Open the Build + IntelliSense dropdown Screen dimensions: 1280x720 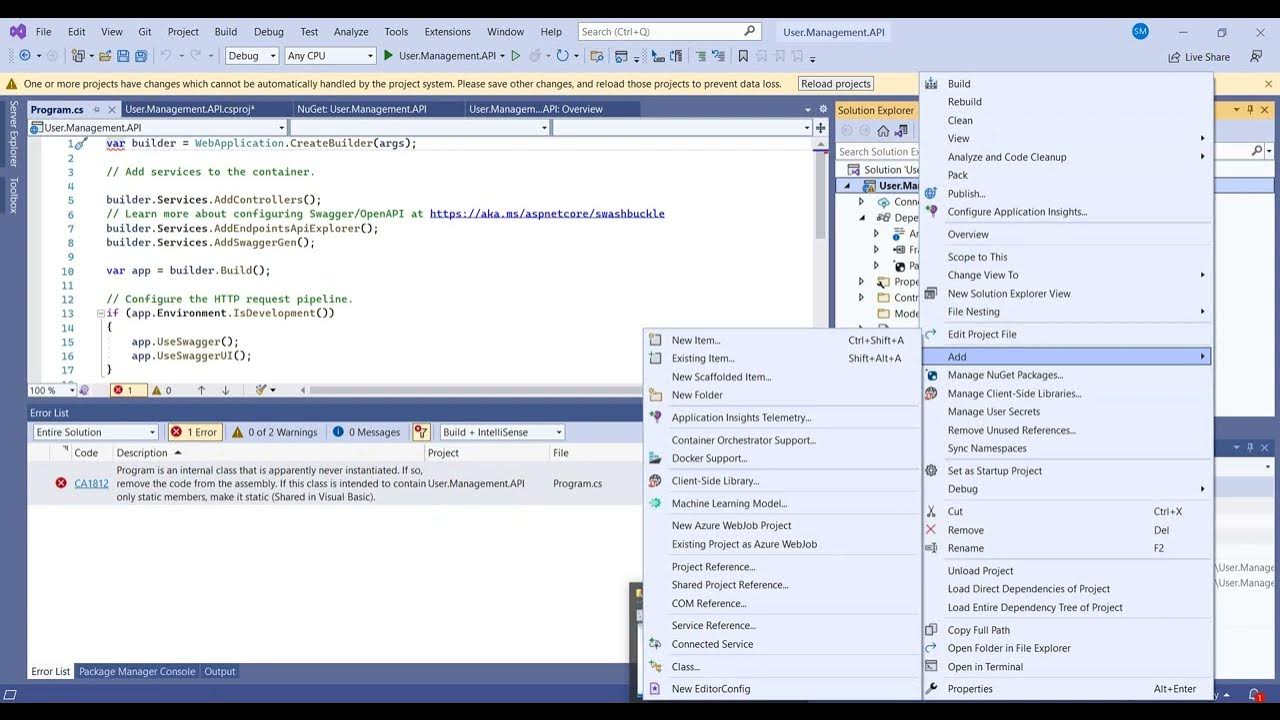pos(502,432)
